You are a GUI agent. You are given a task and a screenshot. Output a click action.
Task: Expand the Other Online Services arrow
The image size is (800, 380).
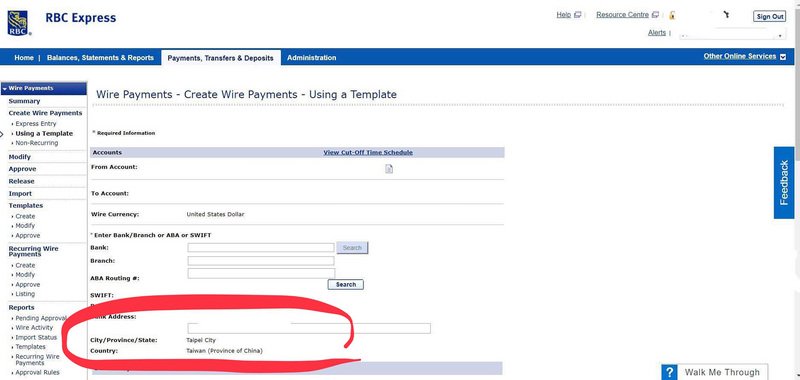(x=783, y=57)
